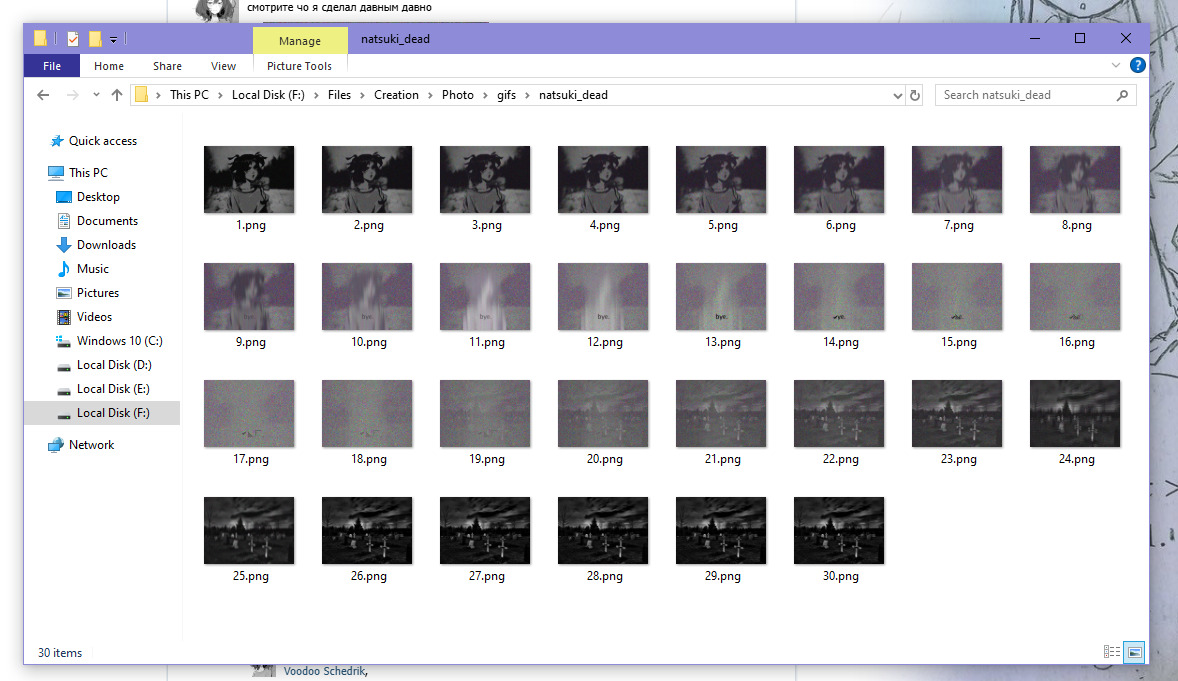Click the New folder quick access icon

tap(96, 39)
